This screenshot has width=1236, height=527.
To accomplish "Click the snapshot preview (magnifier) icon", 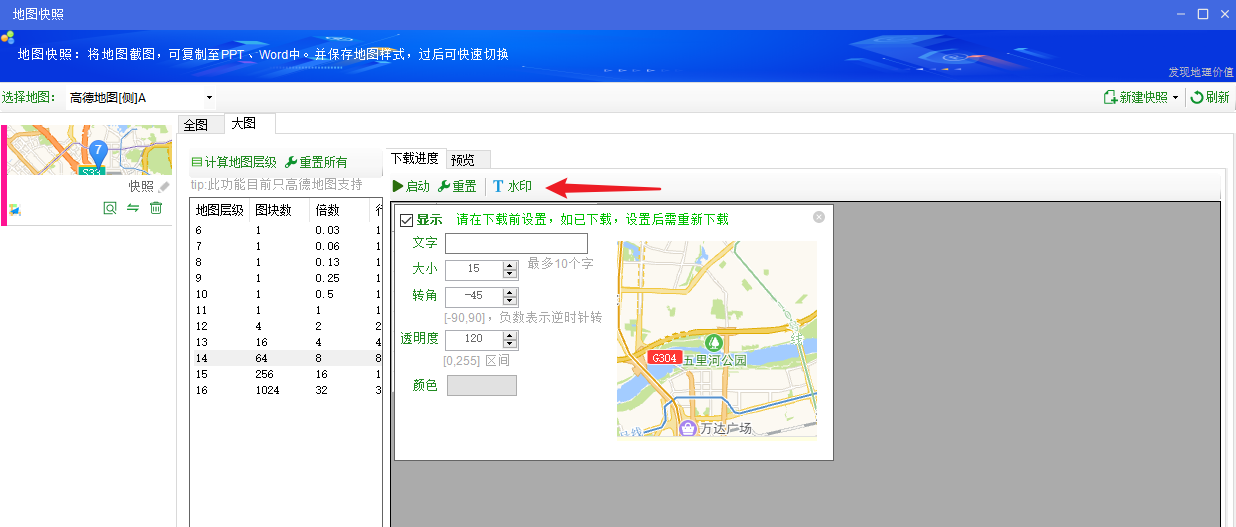I will point(110,208).
